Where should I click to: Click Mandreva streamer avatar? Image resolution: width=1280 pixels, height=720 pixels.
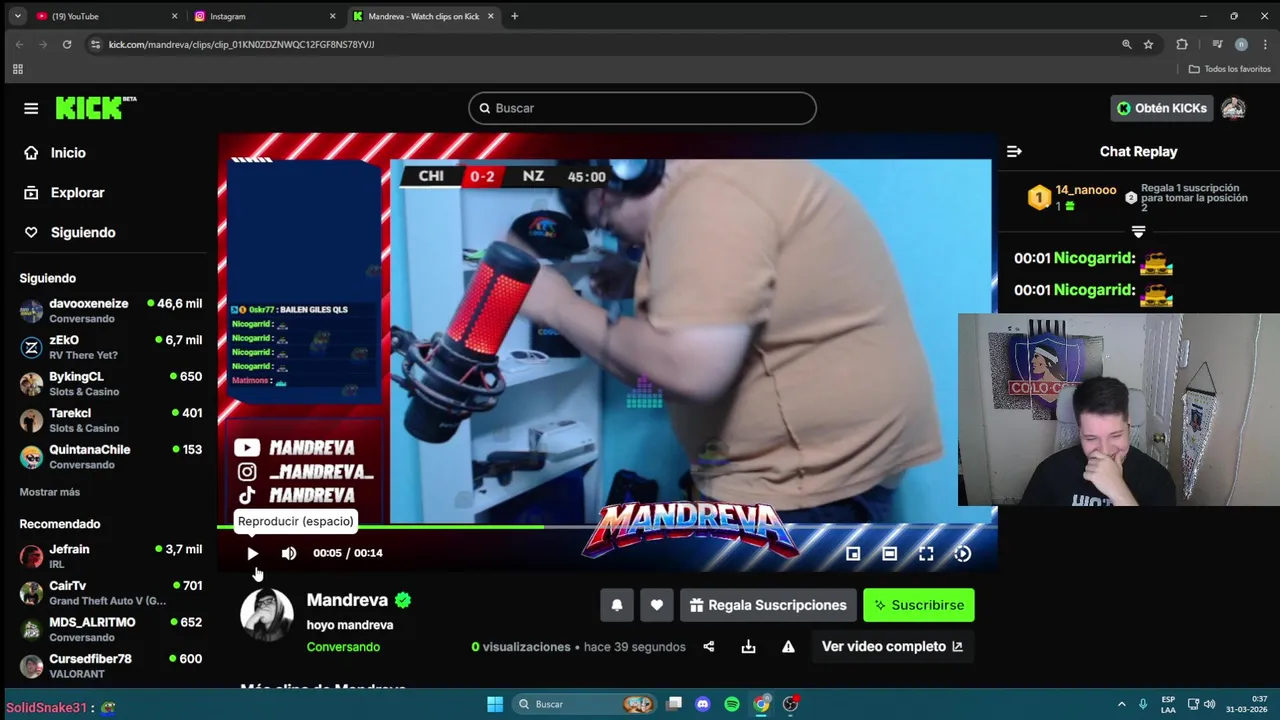point(267,614)
